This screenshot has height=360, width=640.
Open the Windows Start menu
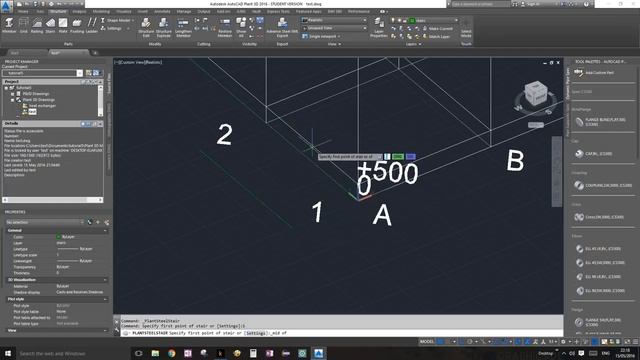pos(7,353)
